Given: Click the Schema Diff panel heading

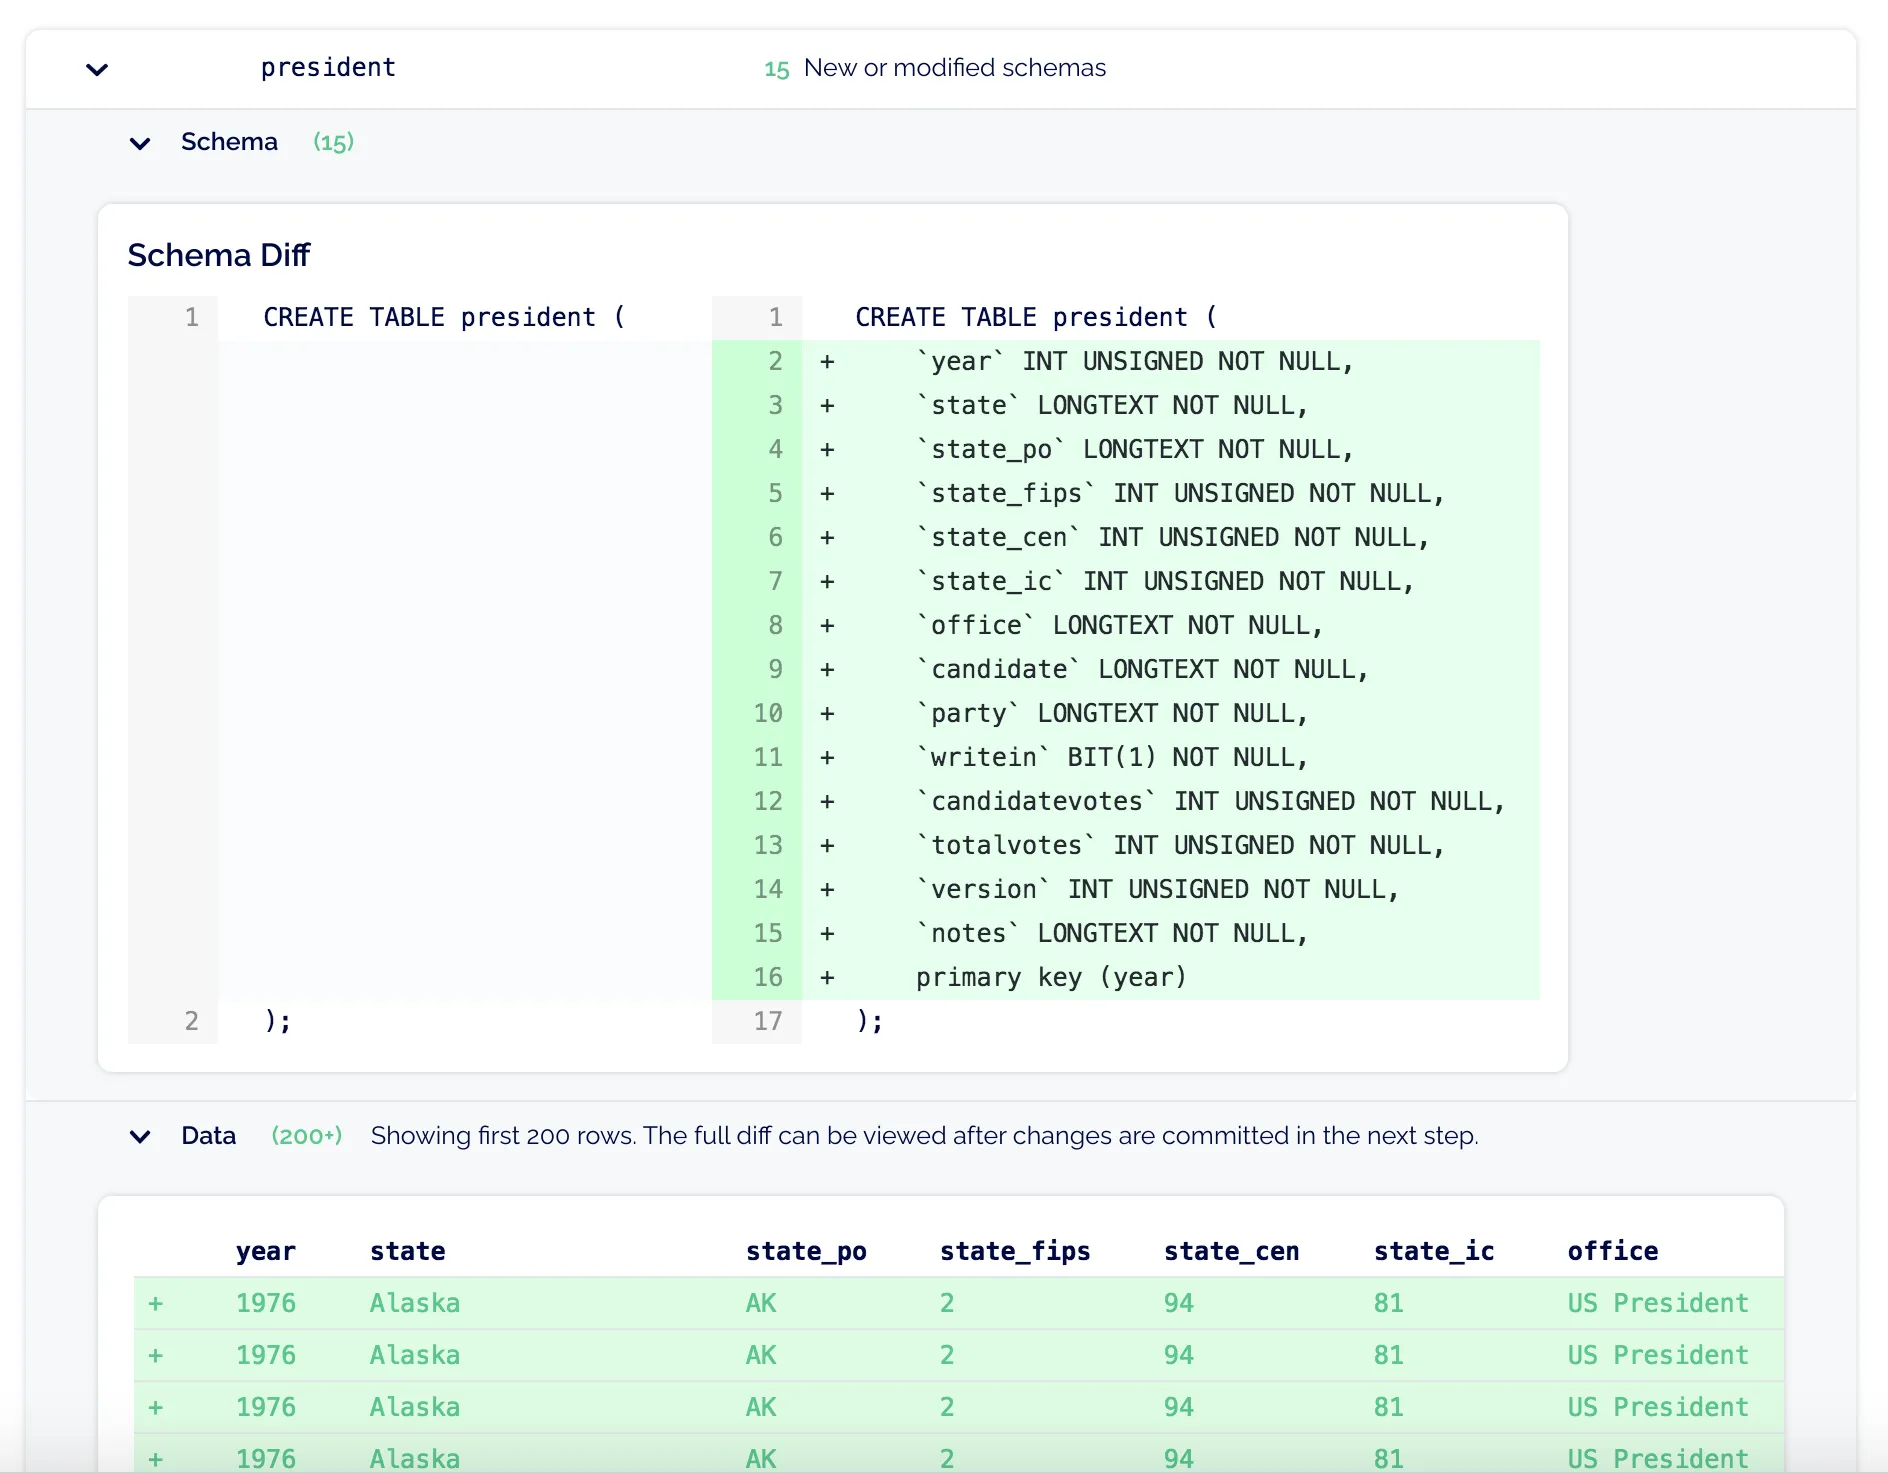Looking at the screenshot, I should (219, 255).
